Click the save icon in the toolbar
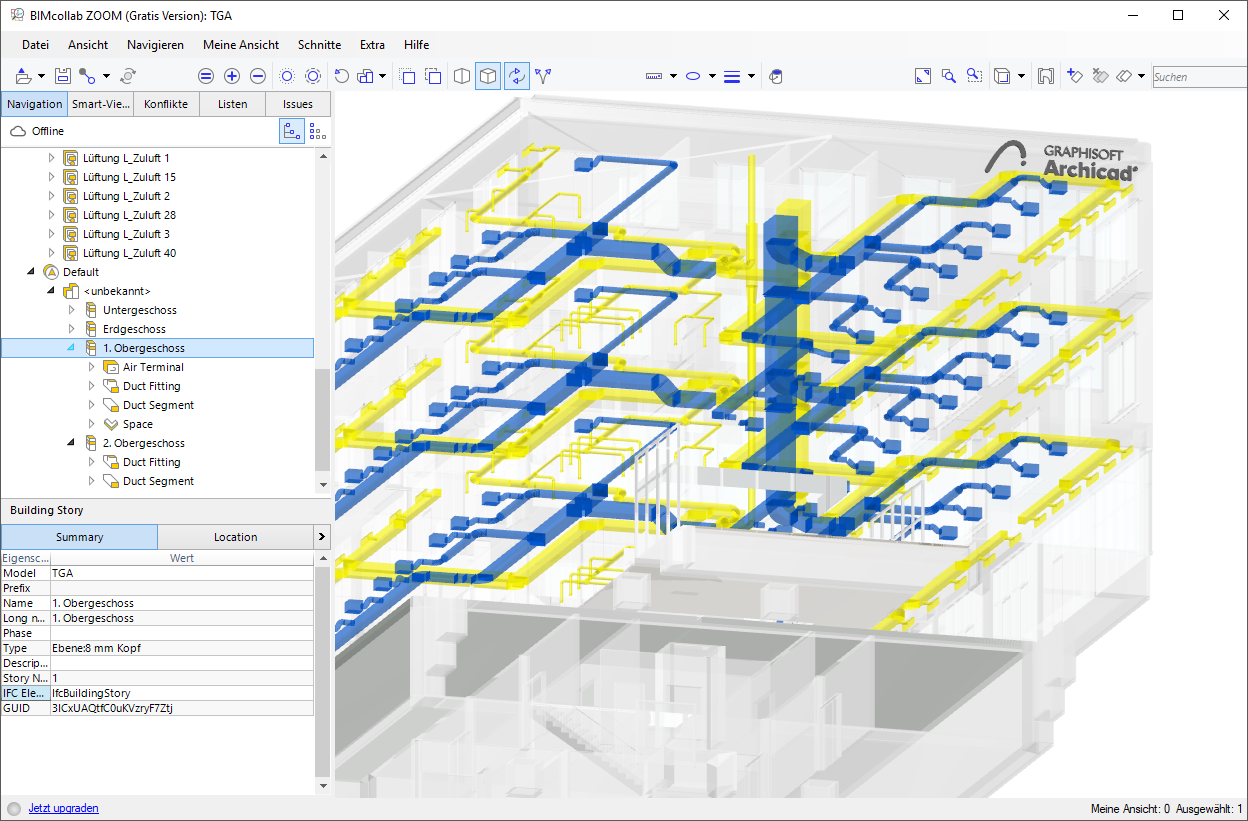 point(62,76)
